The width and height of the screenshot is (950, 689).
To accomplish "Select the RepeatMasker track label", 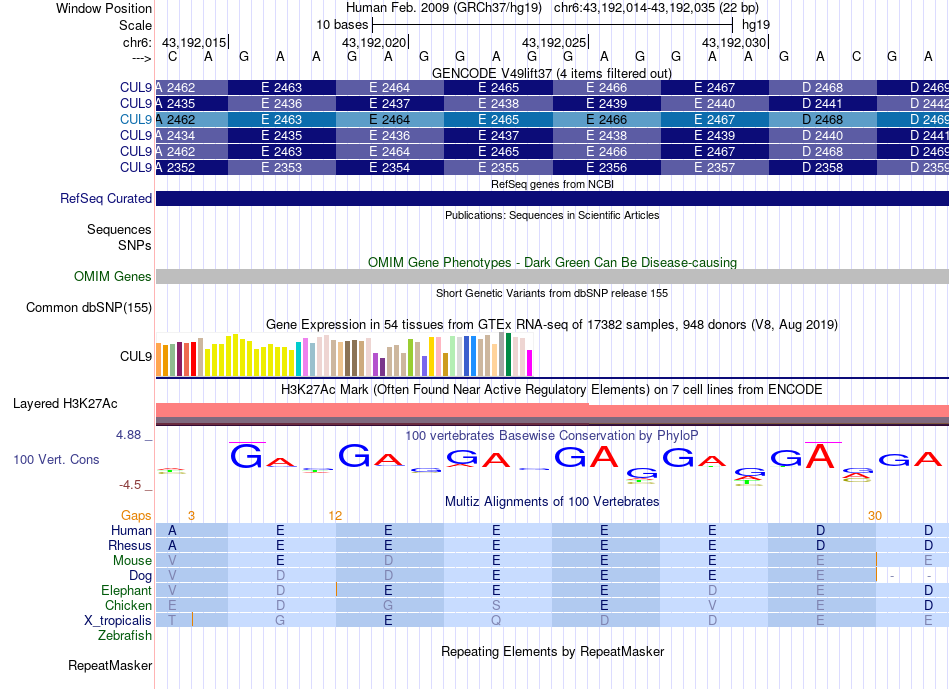I will pyautogui.click(x=110, y=665).
